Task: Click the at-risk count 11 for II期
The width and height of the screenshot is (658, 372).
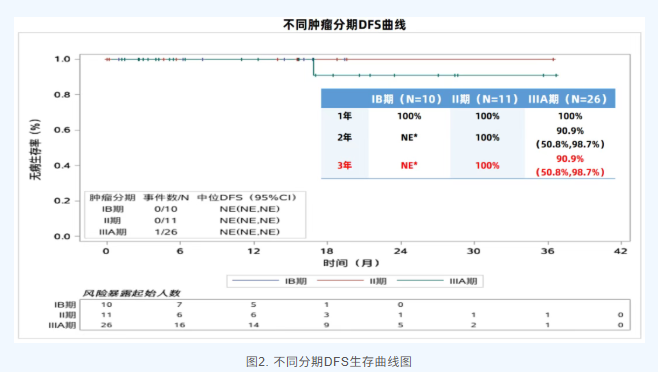Action: 107,315
